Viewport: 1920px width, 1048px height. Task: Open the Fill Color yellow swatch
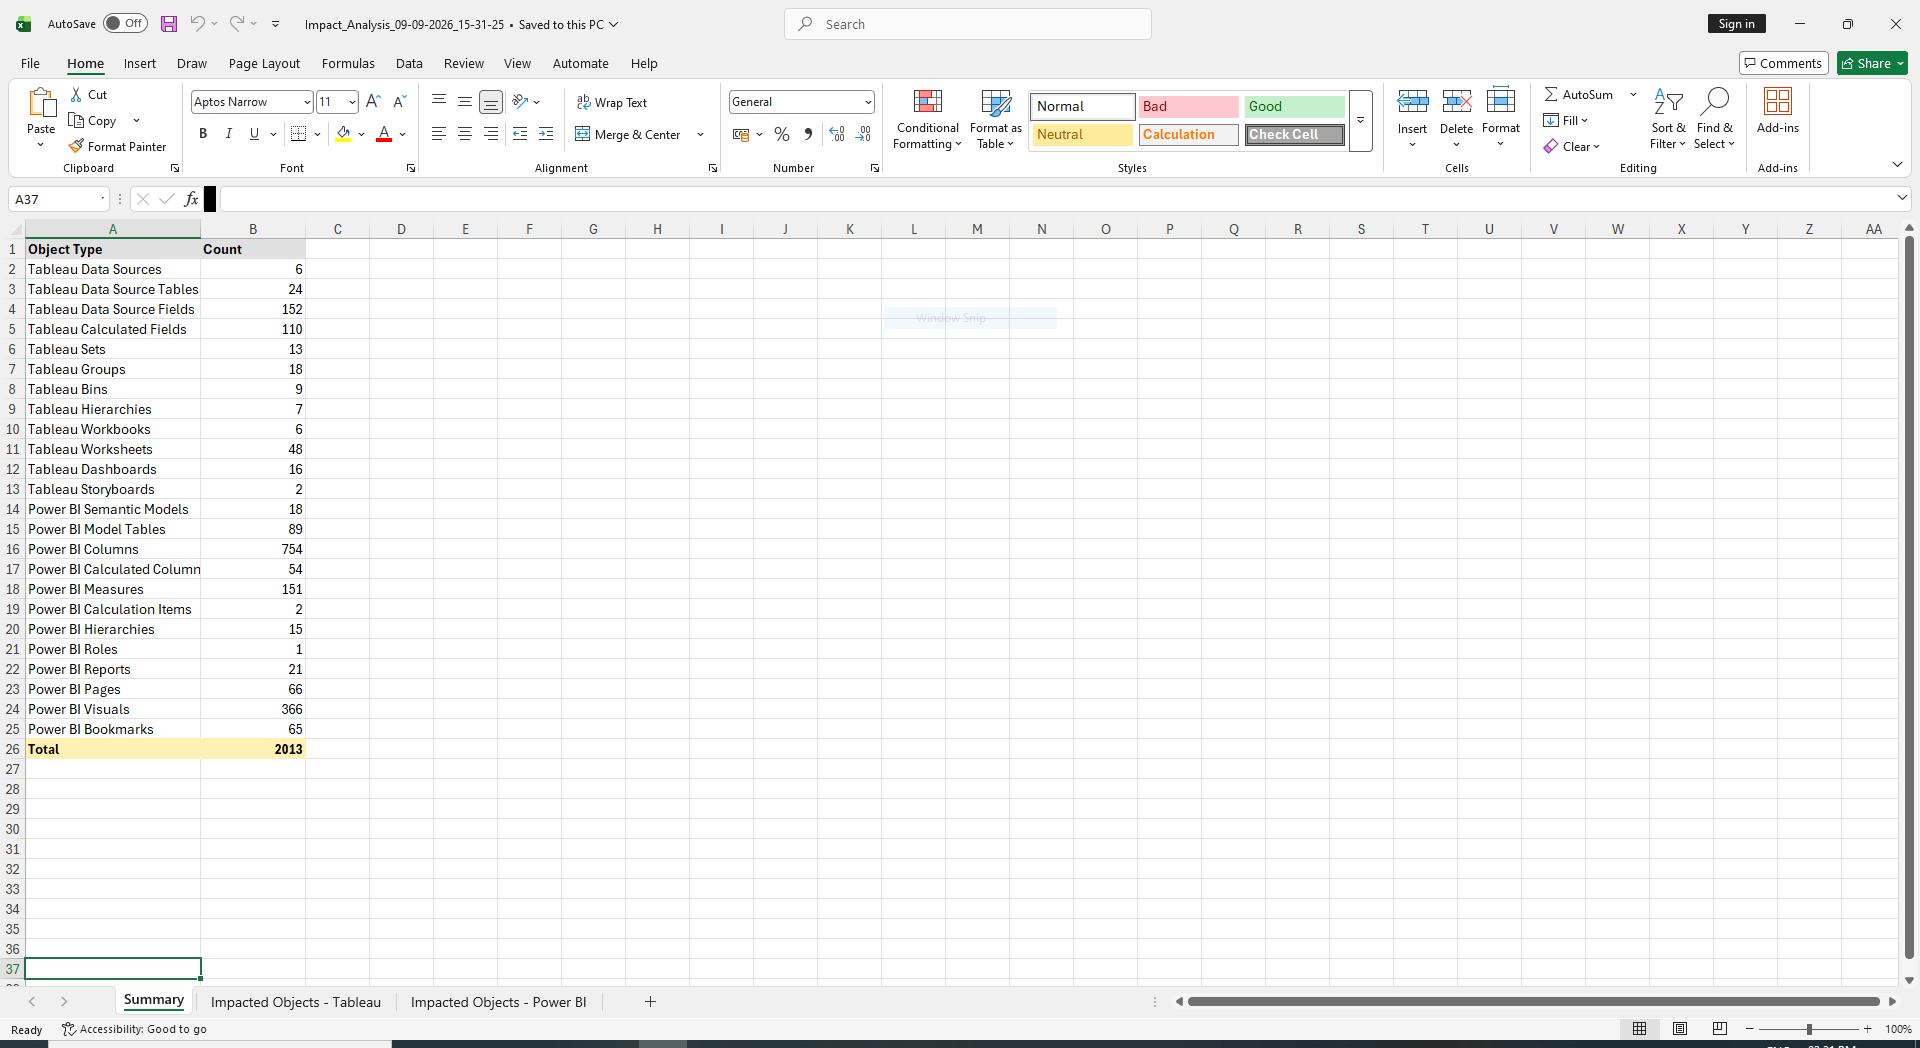[x=344, y=134]
